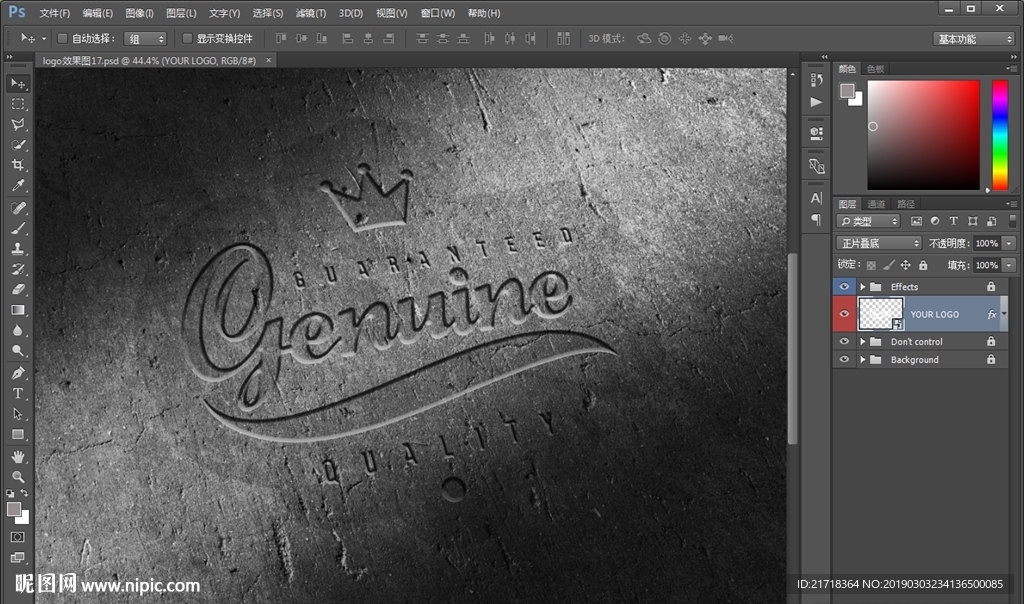Screen dimensions: 1024x604
Task: Pick the Dodge tool
Action: (x=18, y=350)
